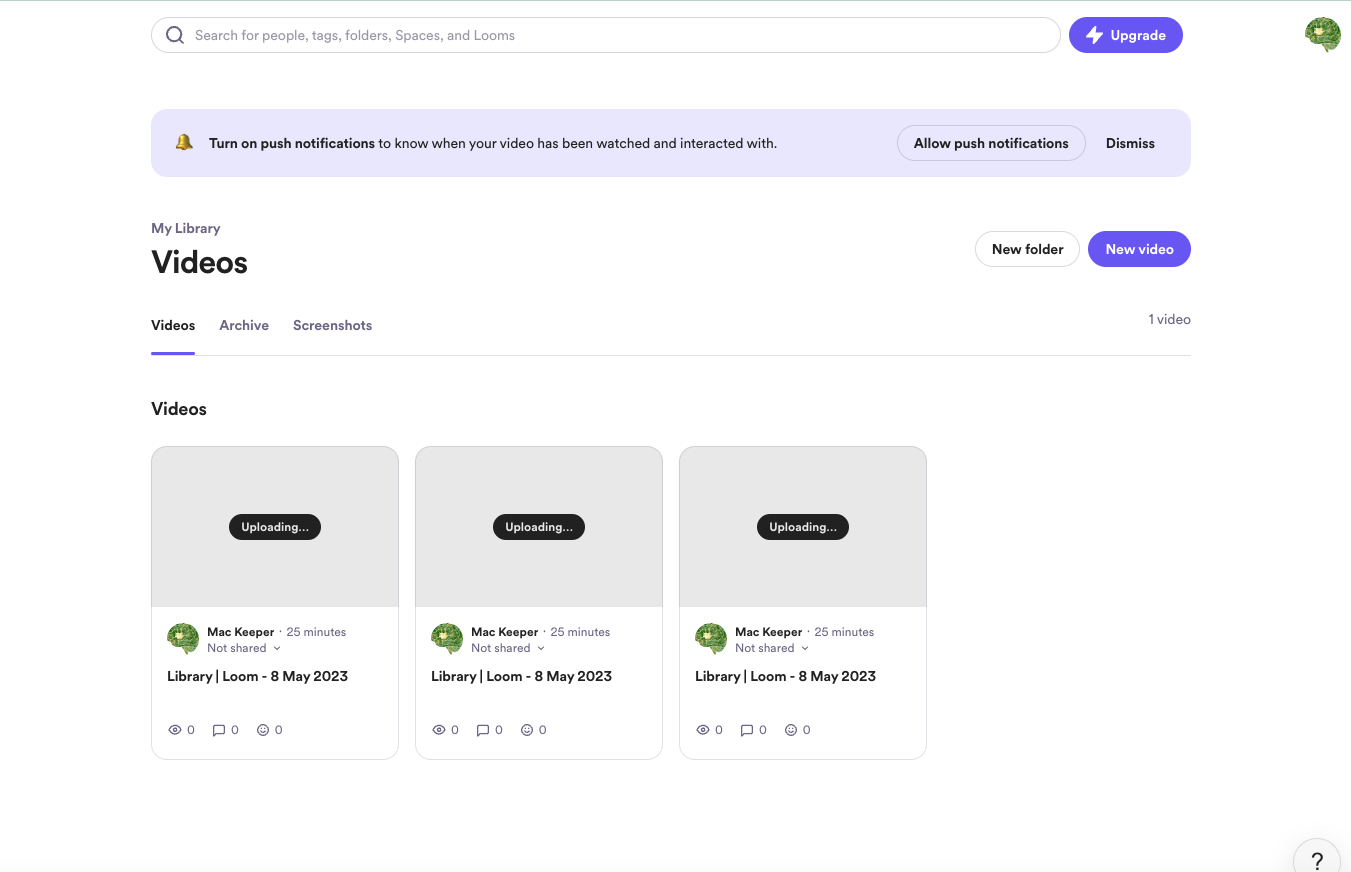Image resolution: width=1351 pixels, height=872 pixels.
Task: Click the Mac Keeper name on the leftmost card
Action: (240, 632)
